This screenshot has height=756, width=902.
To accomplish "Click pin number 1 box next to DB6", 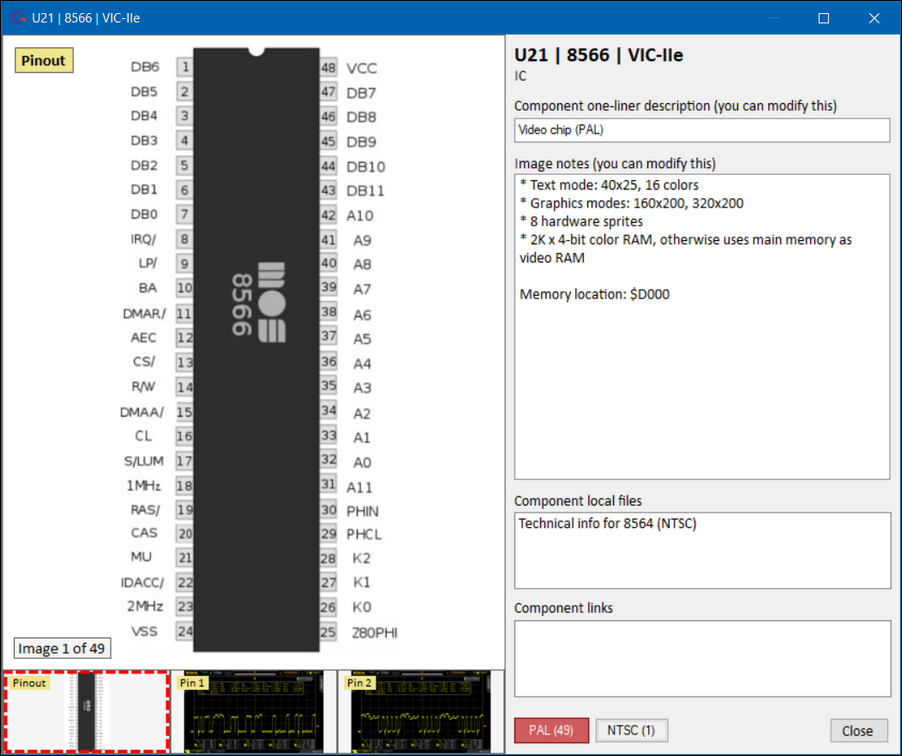I will click(185, 67).
